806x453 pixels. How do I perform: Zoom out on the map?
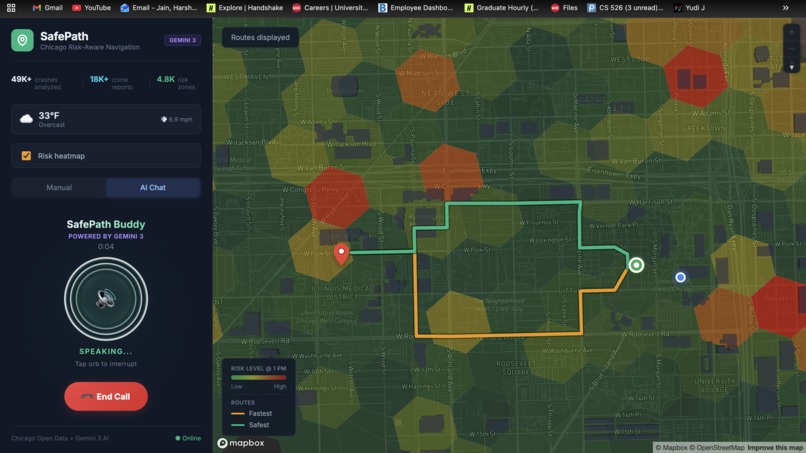point(791,49)
